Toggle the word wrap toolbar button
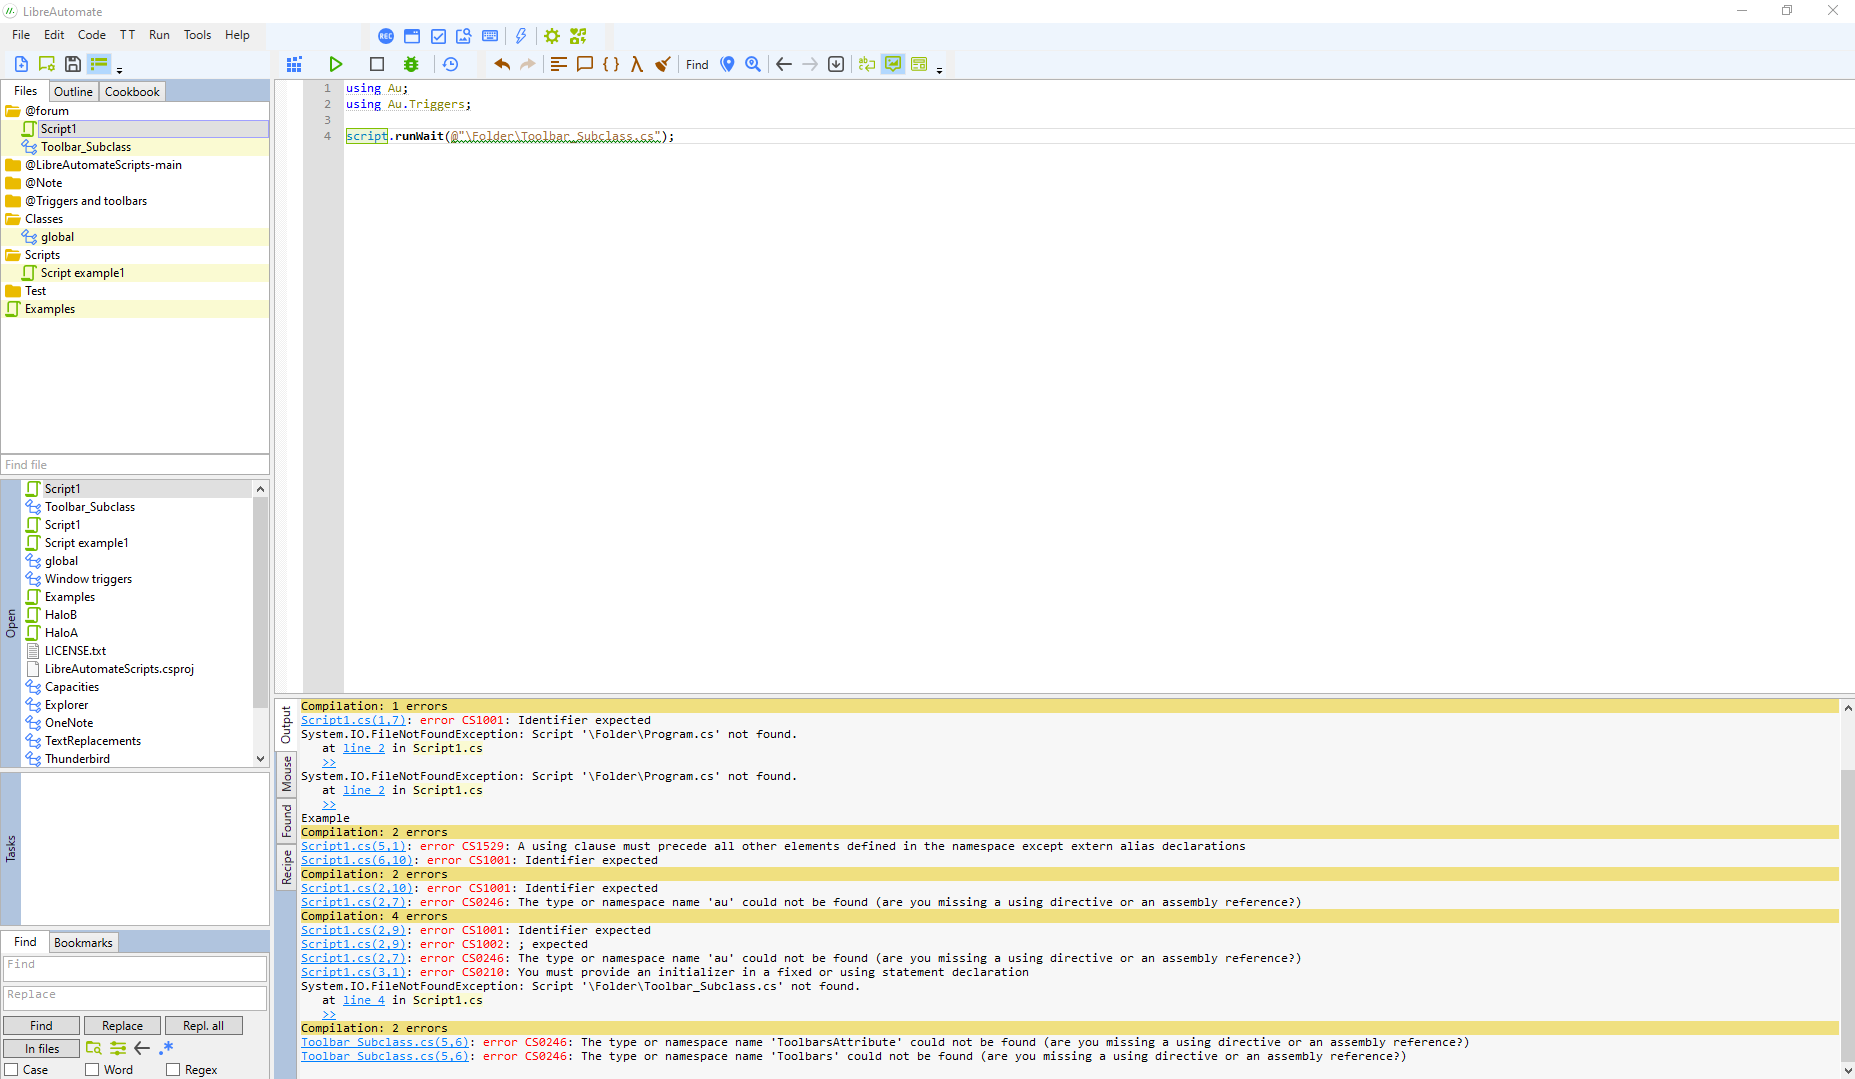The width and height of the screenshot is (1855, 1079). coord(867,64)
